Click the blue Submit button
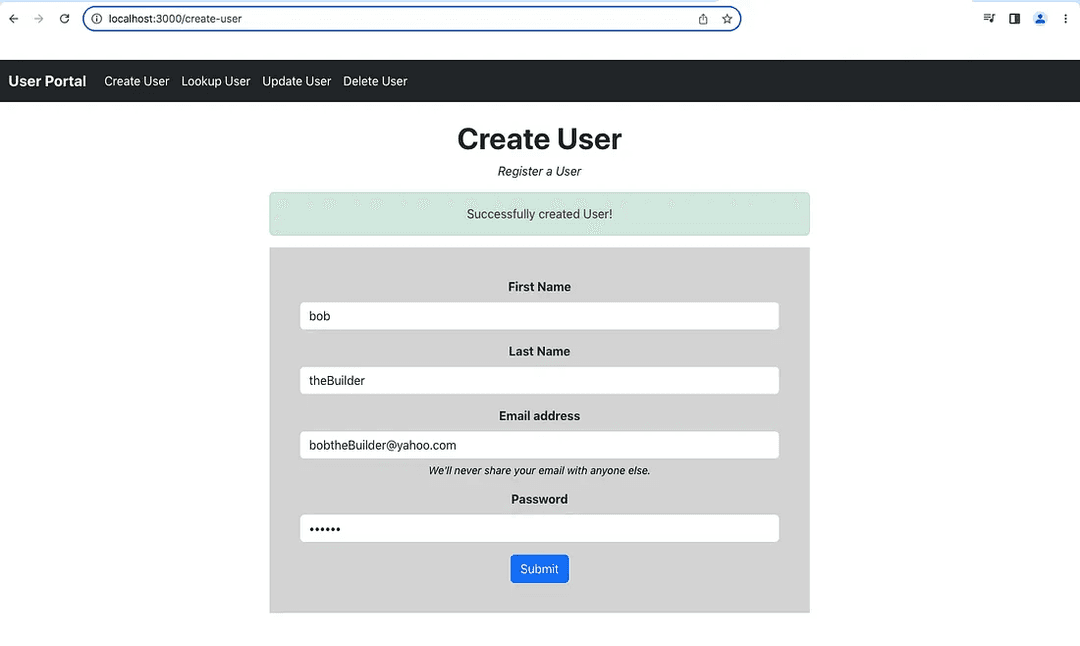 point(539,569)
